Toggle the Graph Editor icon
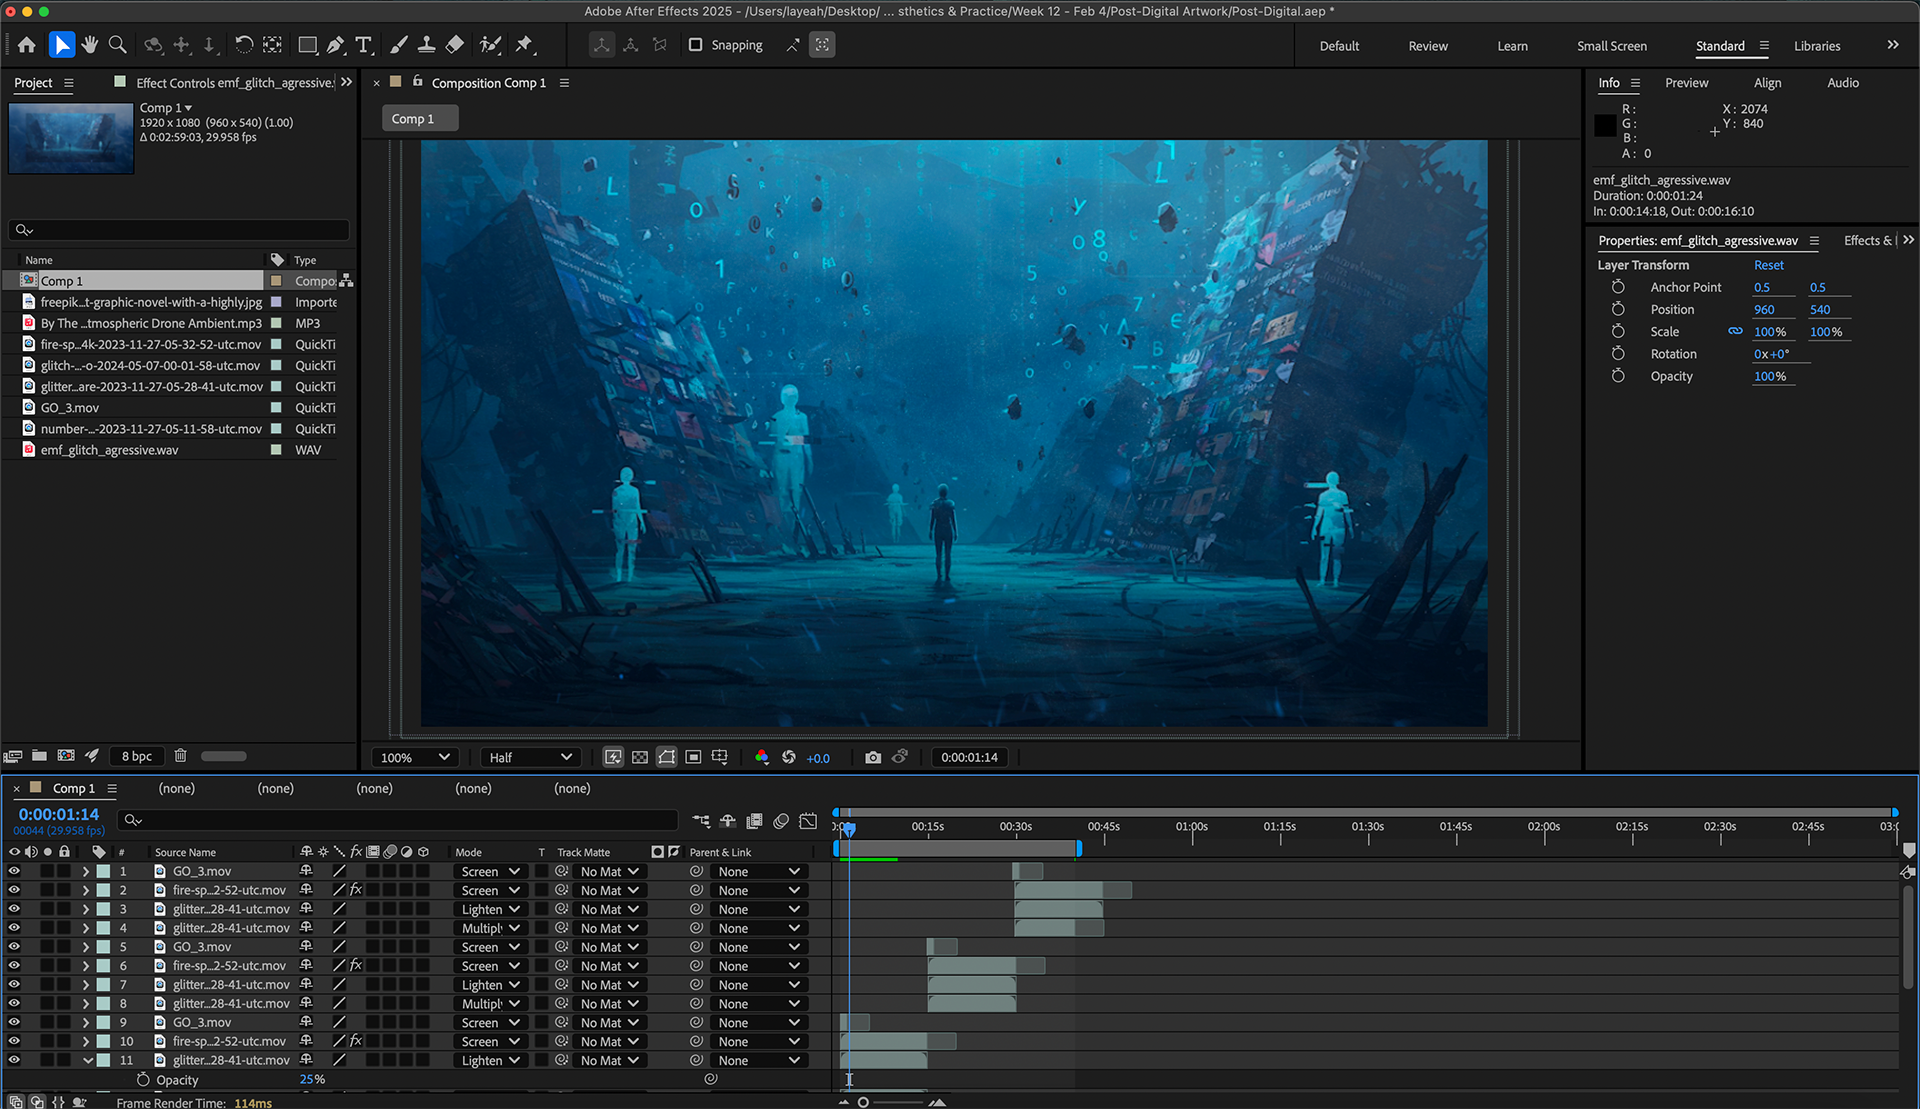 coord(808,821)
